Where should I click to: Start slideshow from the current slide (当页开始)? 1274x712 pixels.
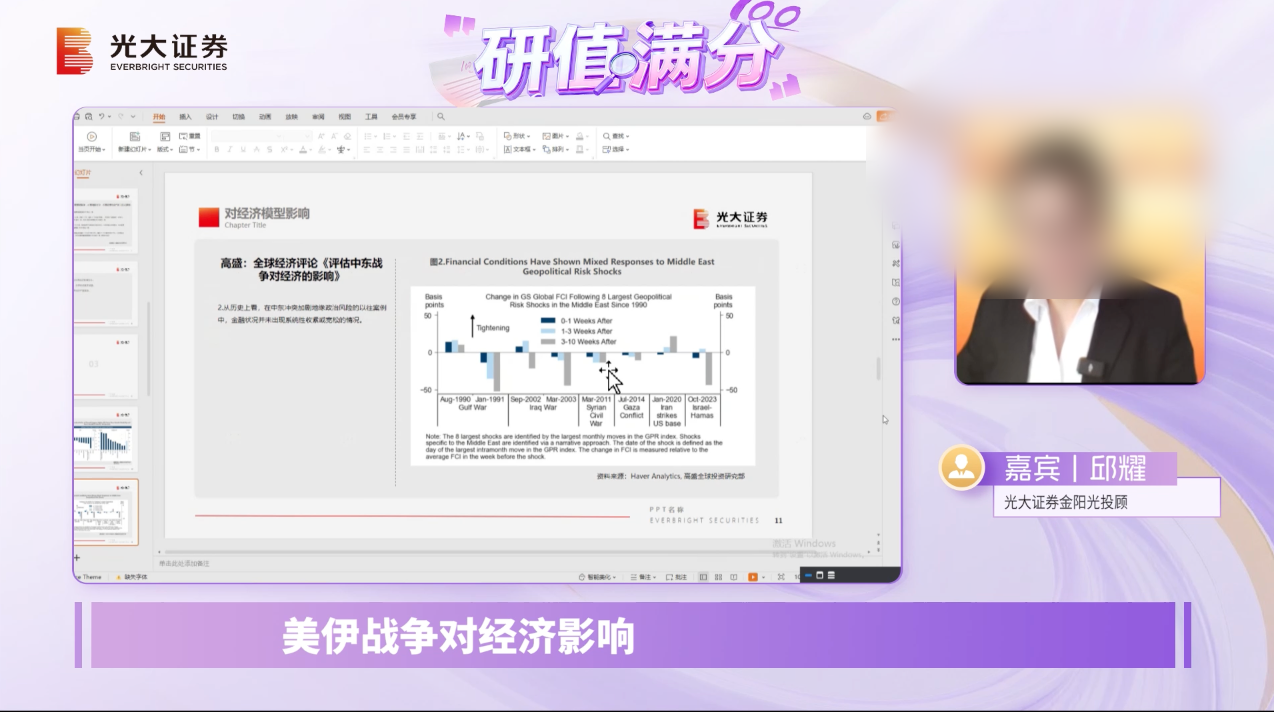click(92, 142)
